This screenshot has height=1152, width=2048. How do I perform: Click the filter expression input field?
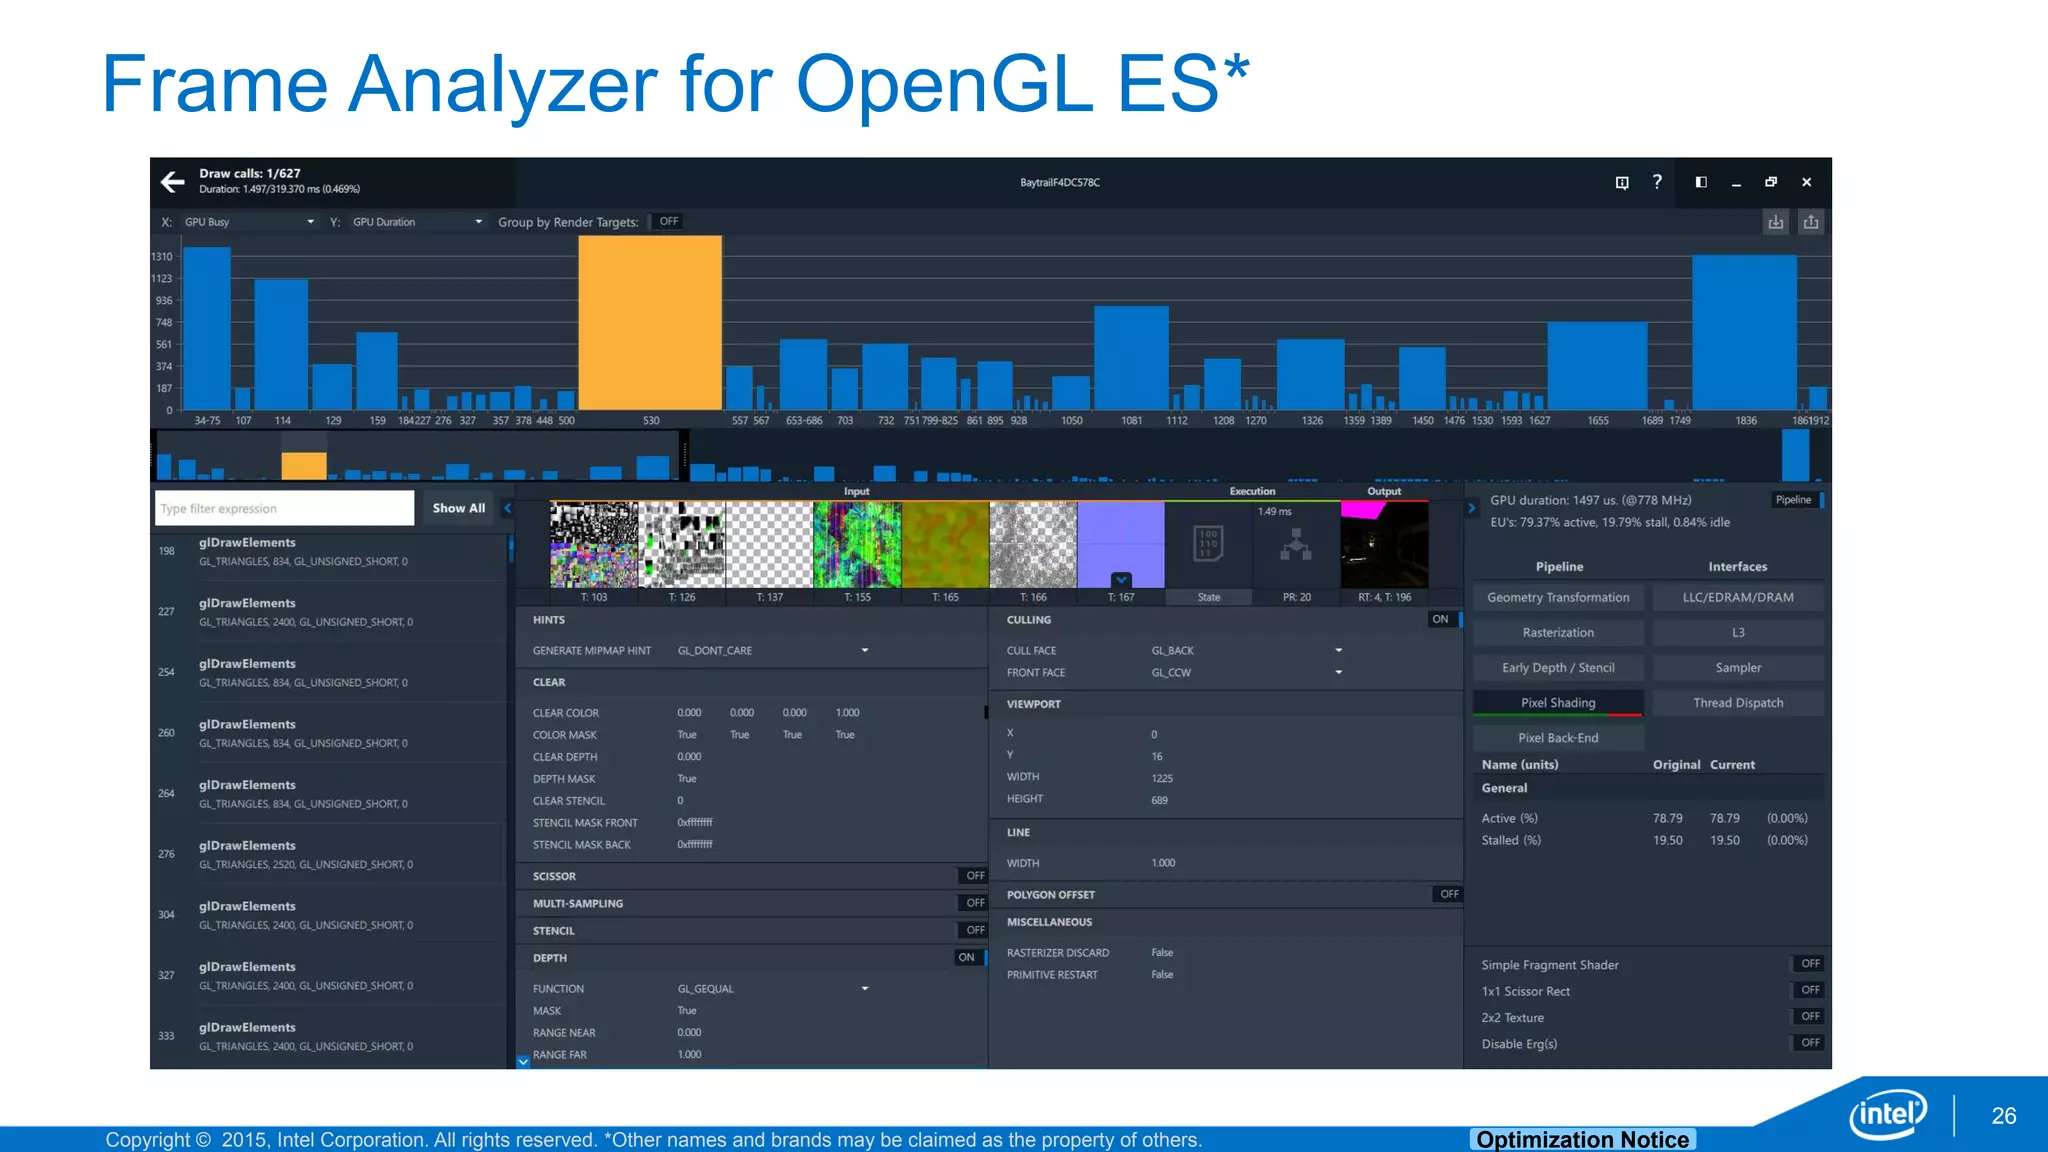point(285,508)
